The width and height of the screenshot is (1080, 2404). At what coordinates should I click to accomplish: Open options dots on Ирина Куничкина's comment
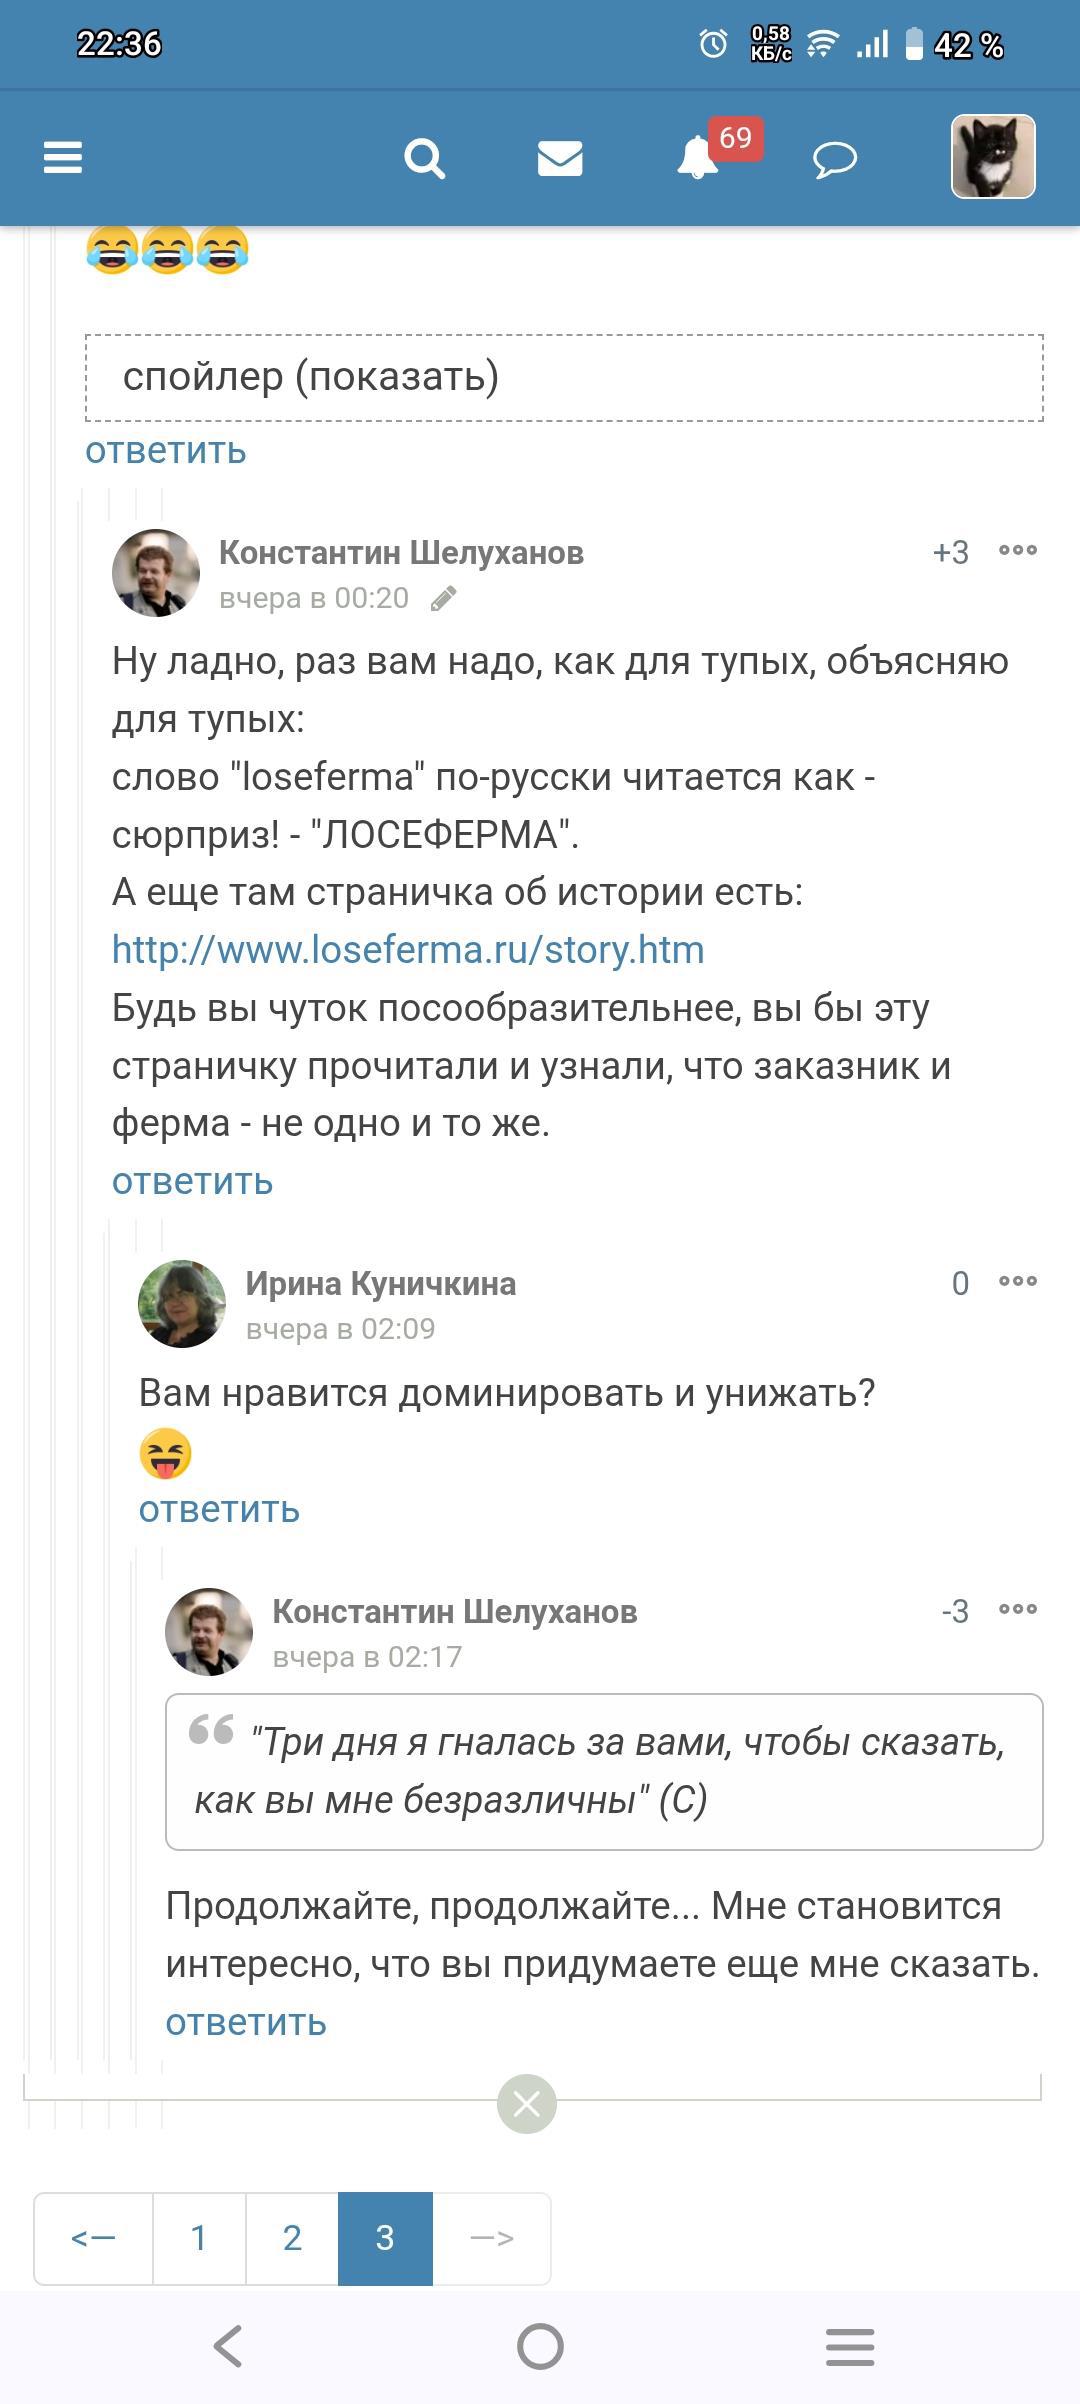tap(1018, 1281)
